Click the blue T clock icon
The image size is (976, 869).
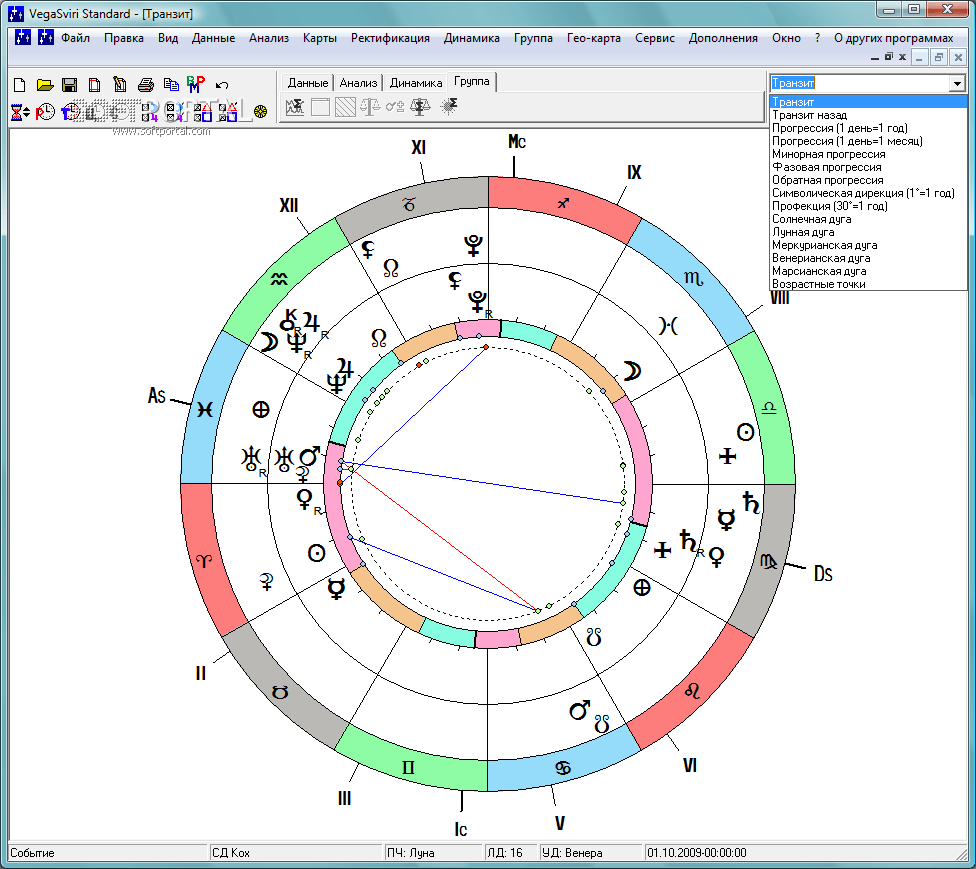(70, 112)
